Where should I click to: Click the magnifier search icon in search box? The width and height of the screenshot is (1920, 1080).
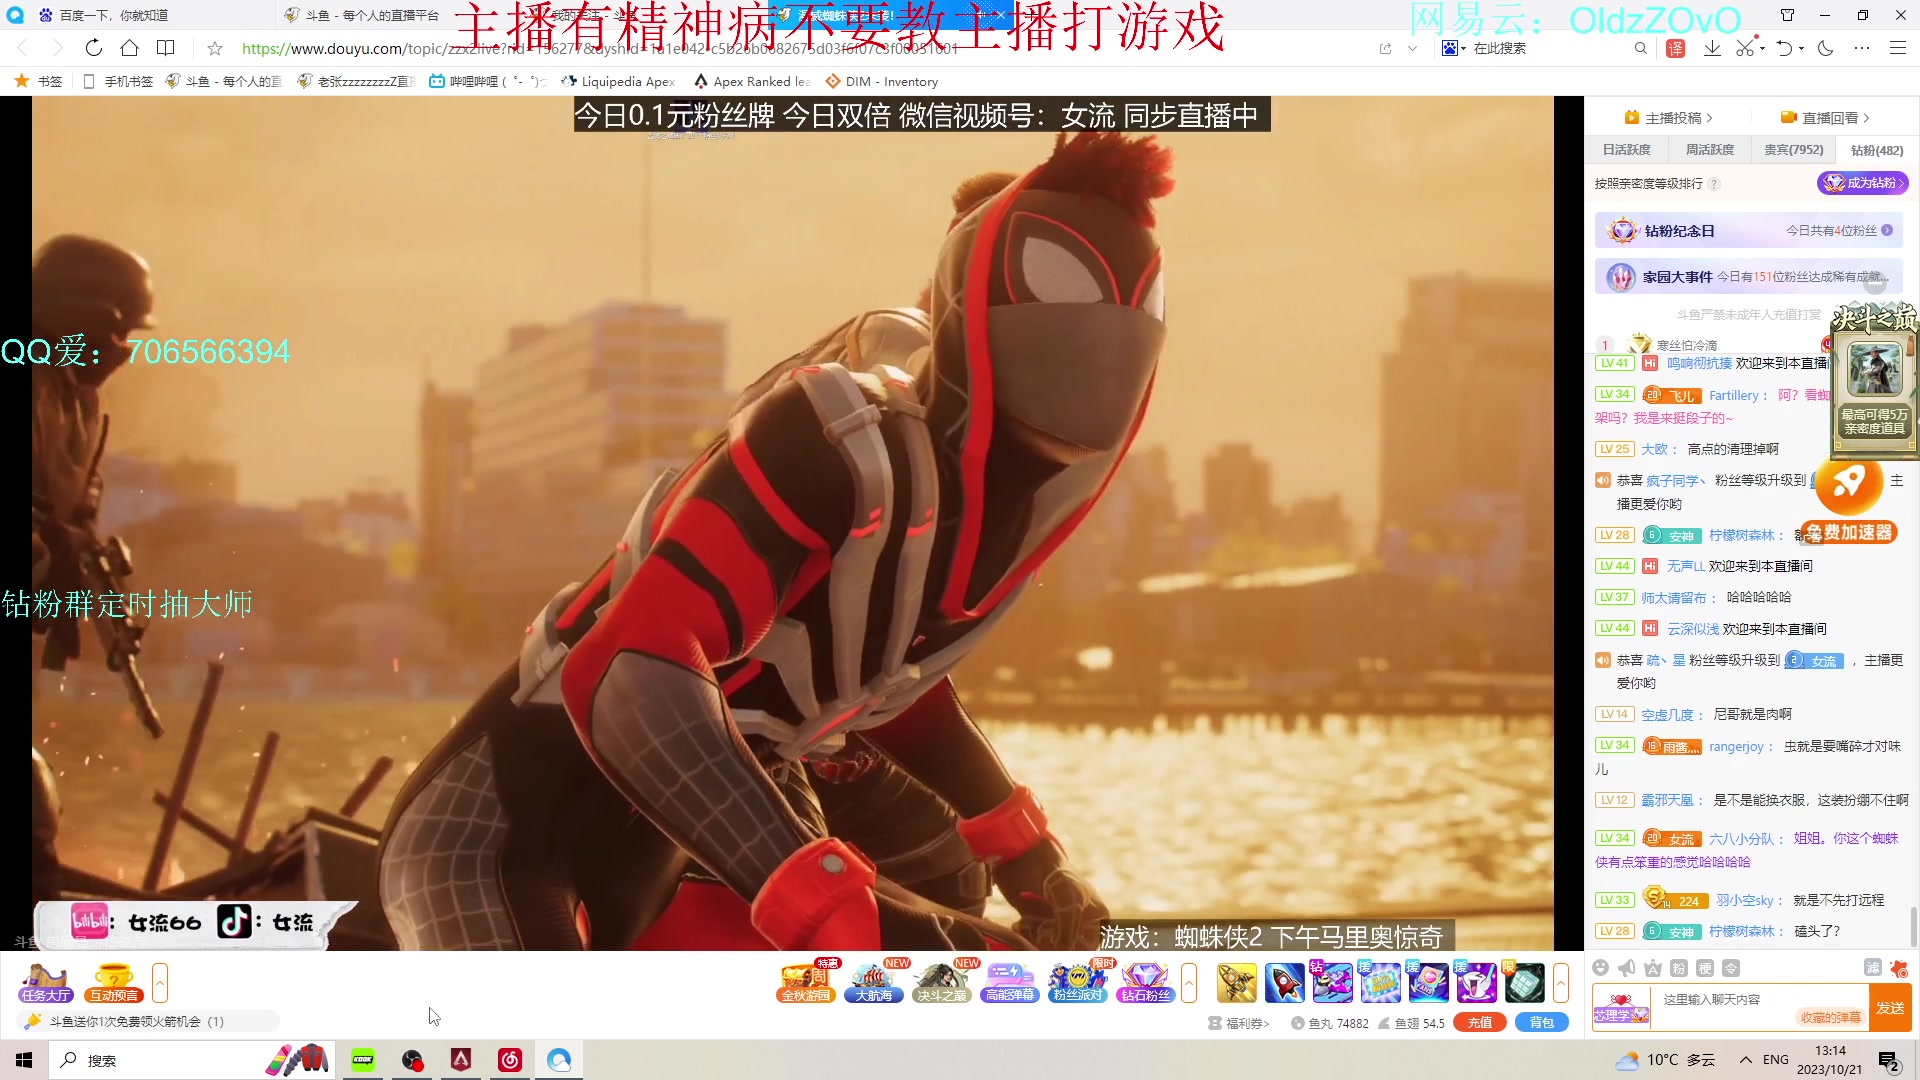1640,48
